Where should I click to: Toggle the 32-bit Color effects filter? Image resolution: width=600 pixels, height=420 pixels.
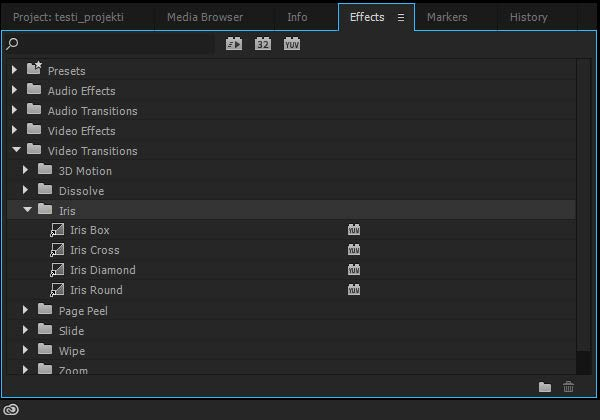(x=263, y=44)
